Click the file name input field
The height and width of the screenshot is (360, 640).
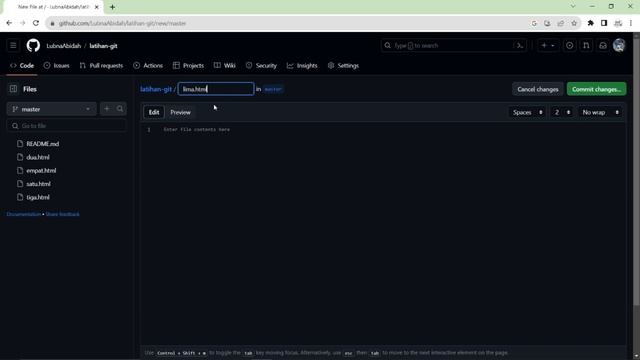(216, 89)
